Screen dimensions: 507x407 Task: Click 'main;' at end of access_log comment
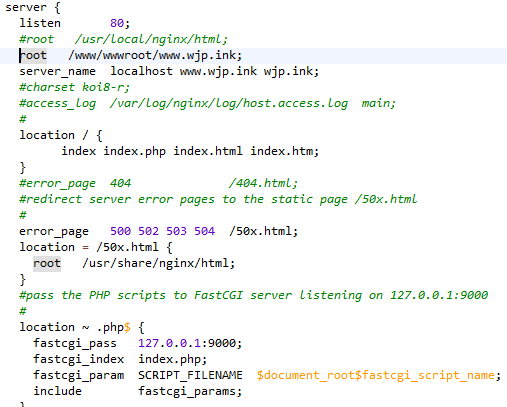(x=378, y=103)
